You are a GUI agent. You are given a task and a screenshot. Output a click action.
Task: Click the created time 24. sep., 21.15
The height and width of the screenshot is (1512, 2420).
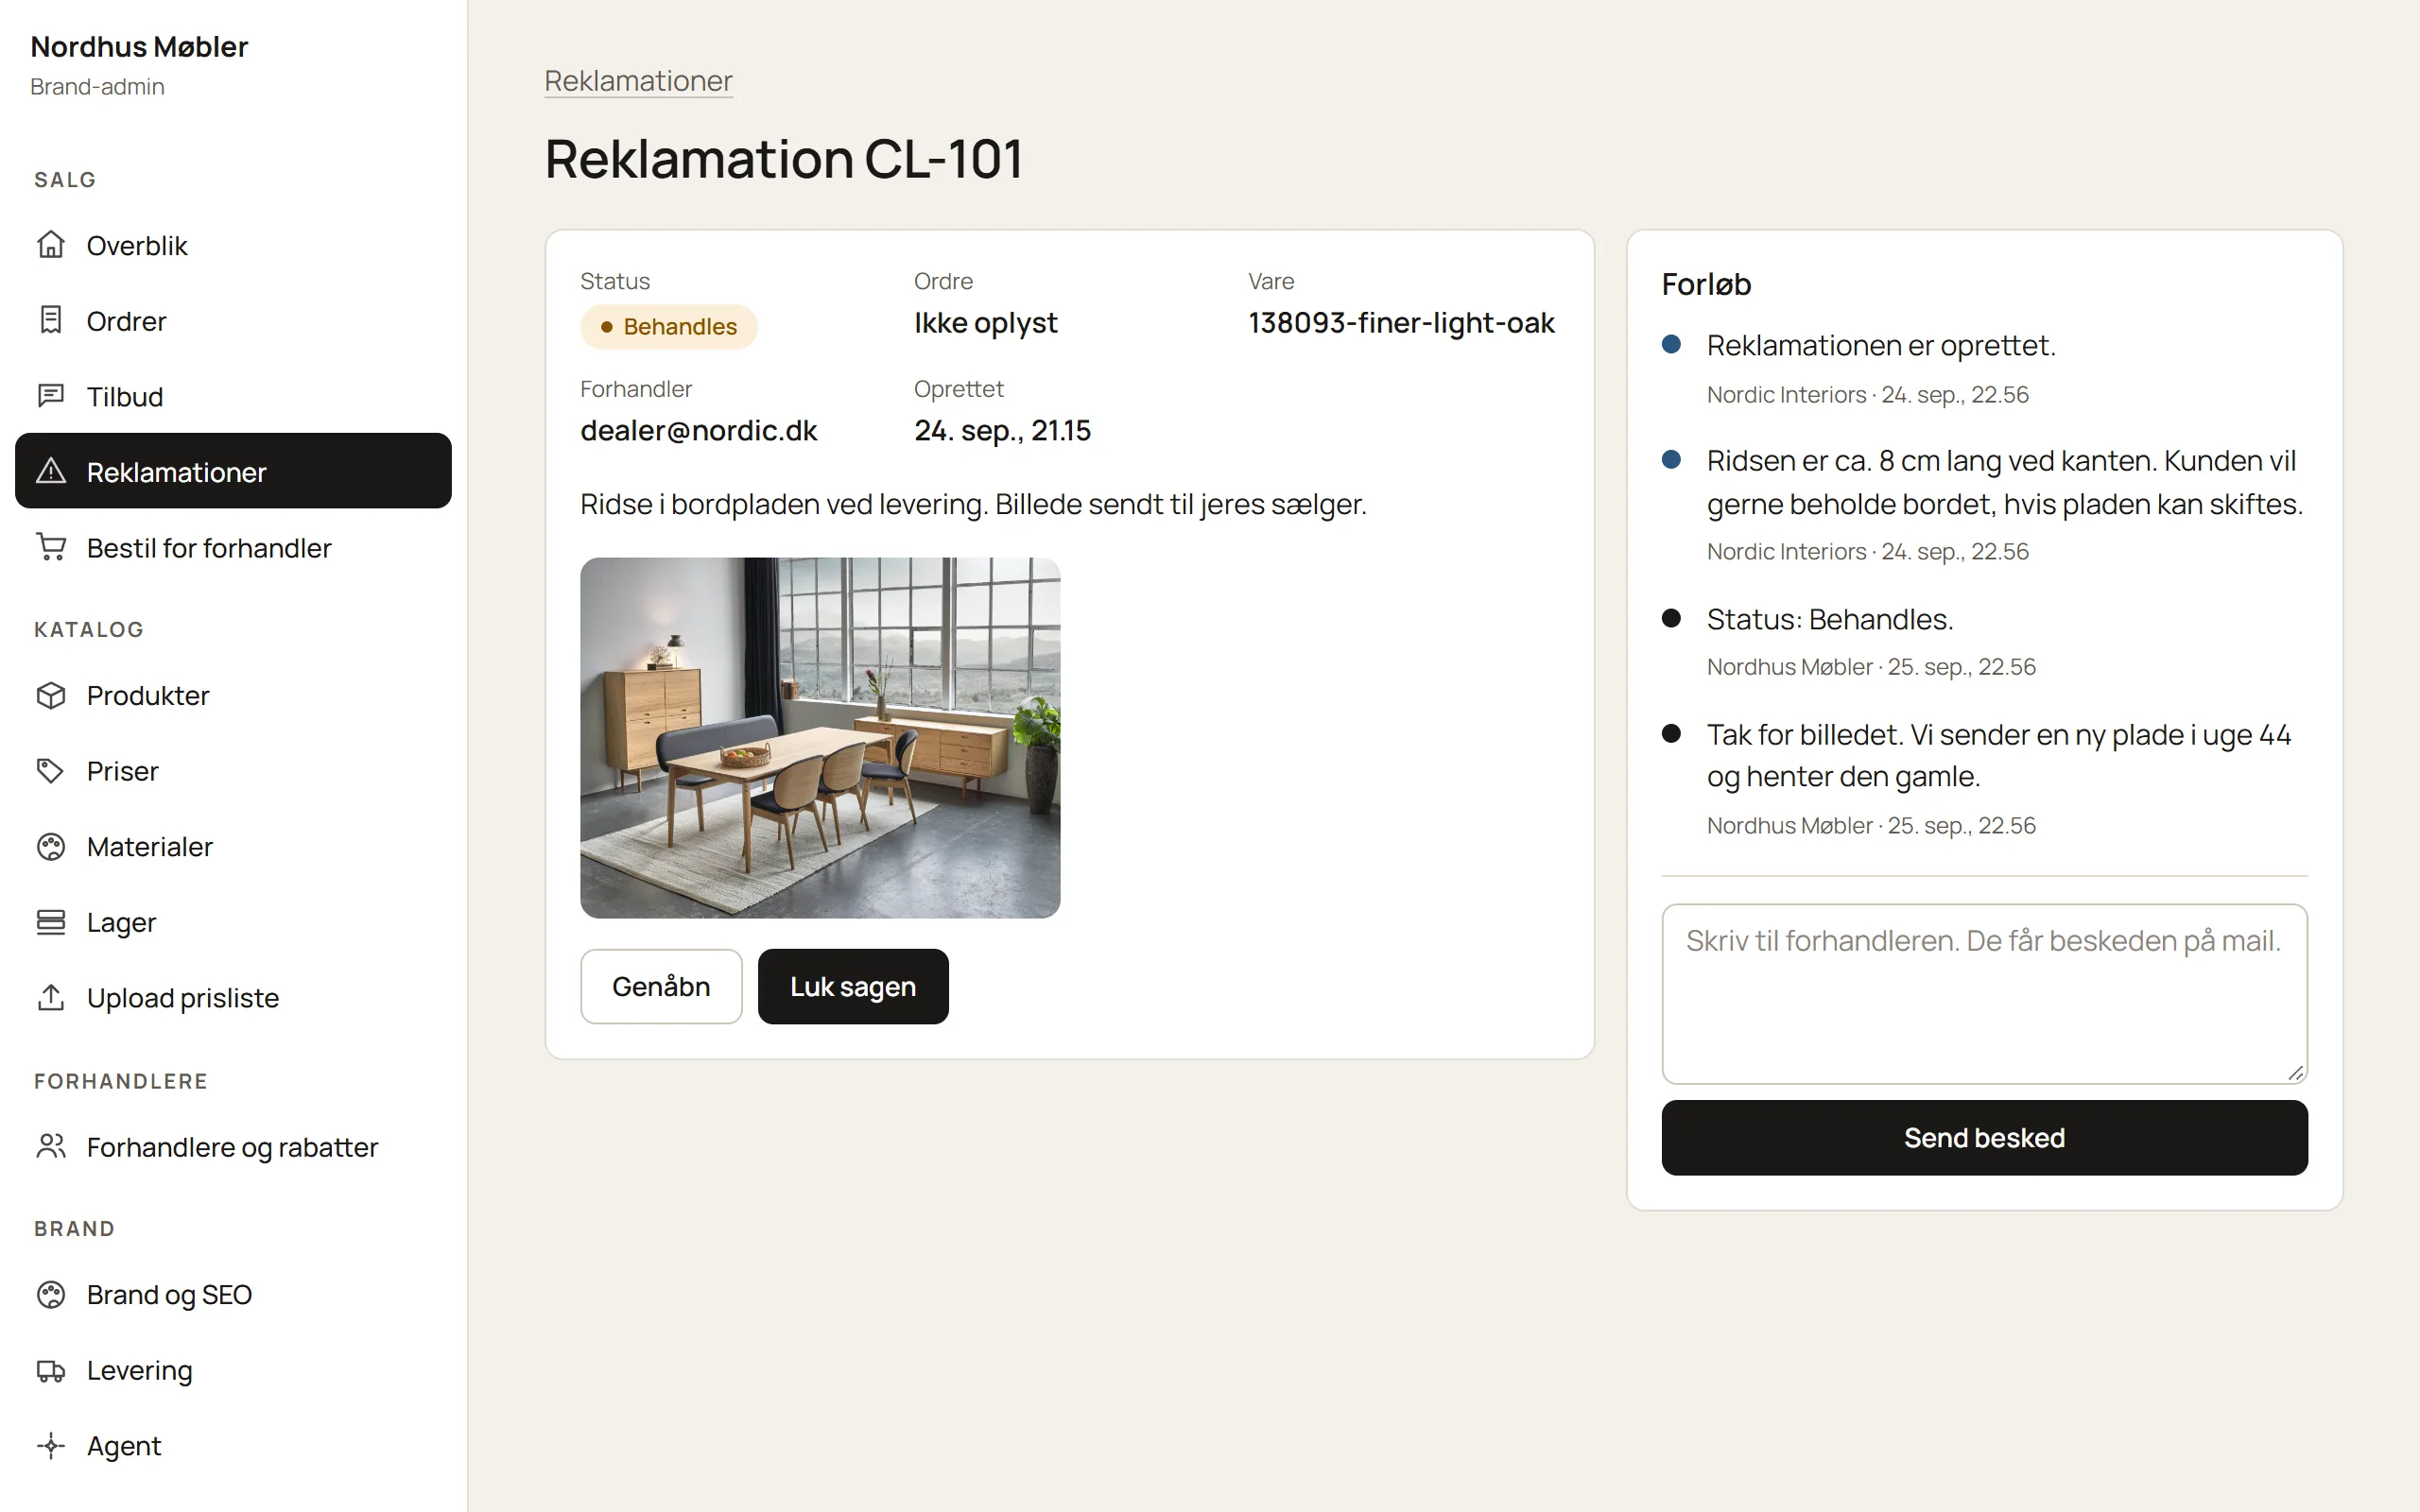click(x=1002, y=430)
